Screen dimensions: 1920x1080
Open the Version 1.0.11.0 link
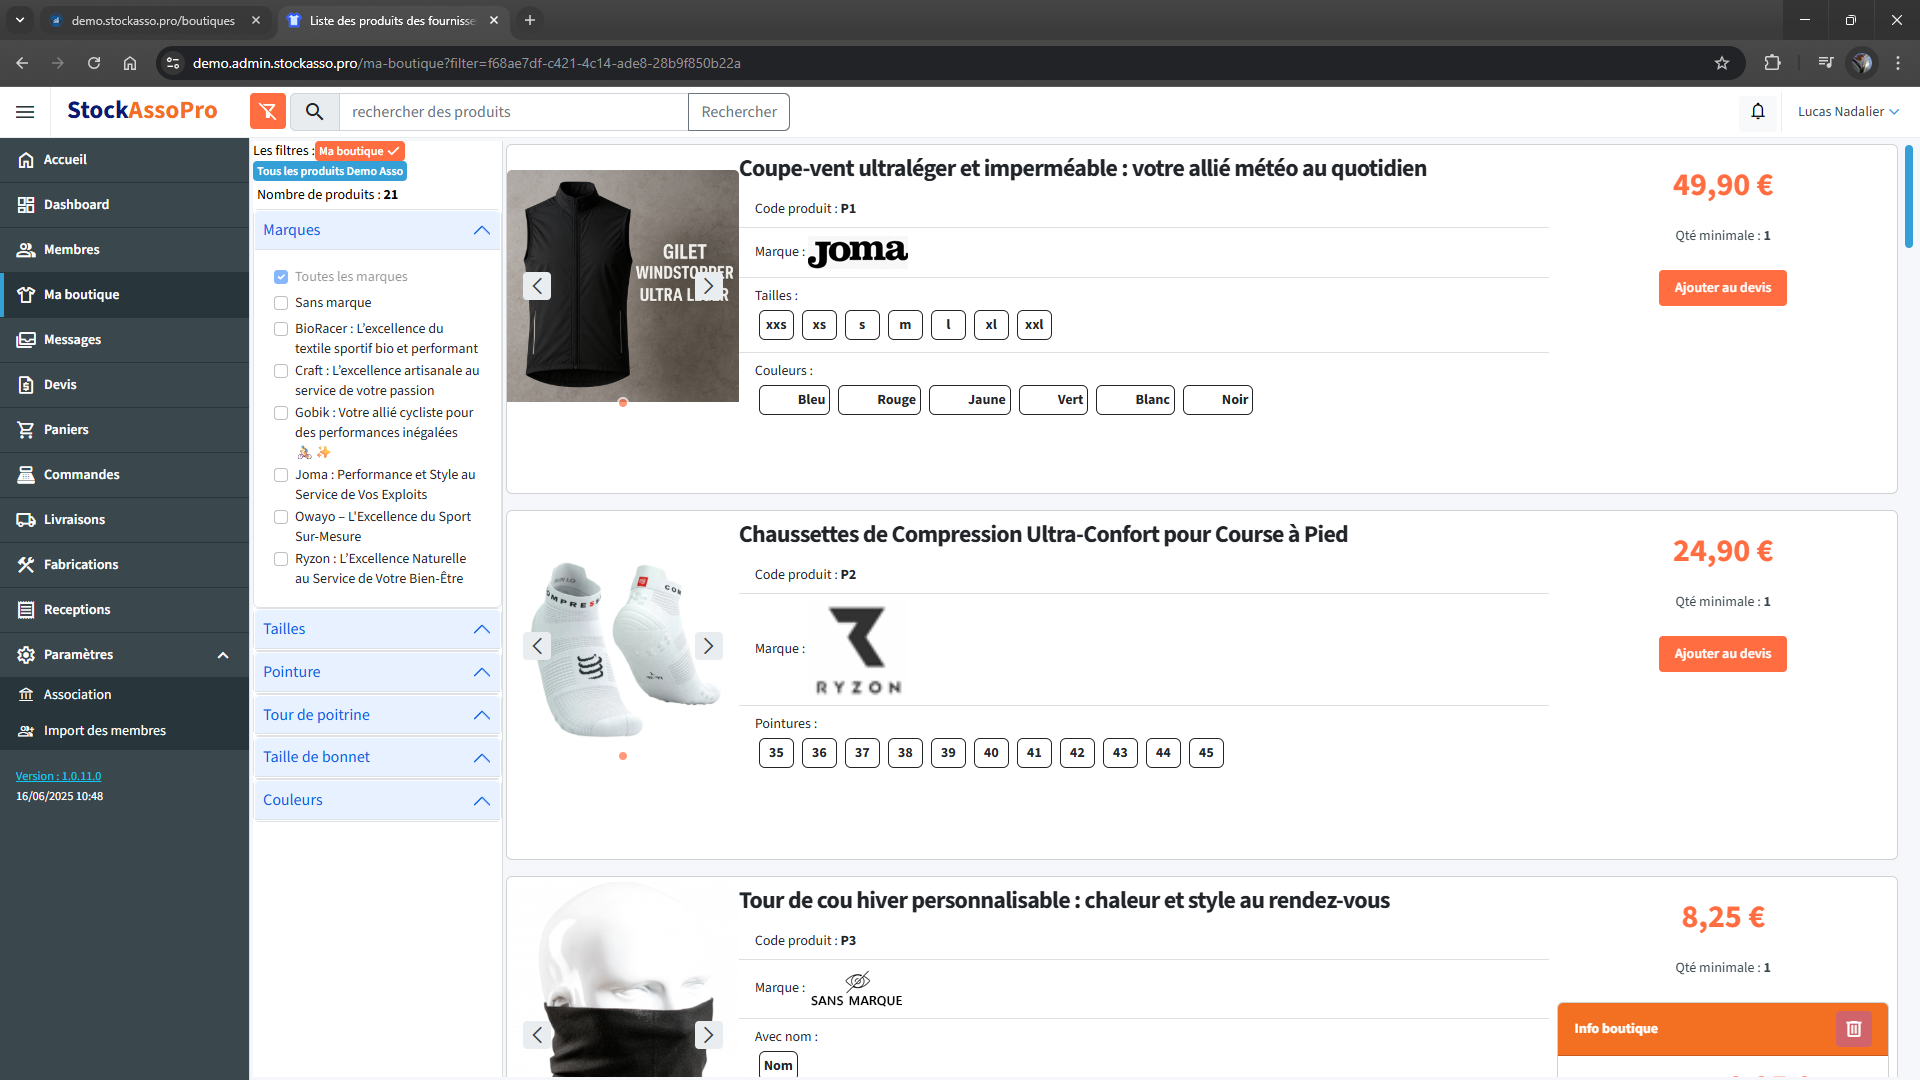tap(58, 776)
